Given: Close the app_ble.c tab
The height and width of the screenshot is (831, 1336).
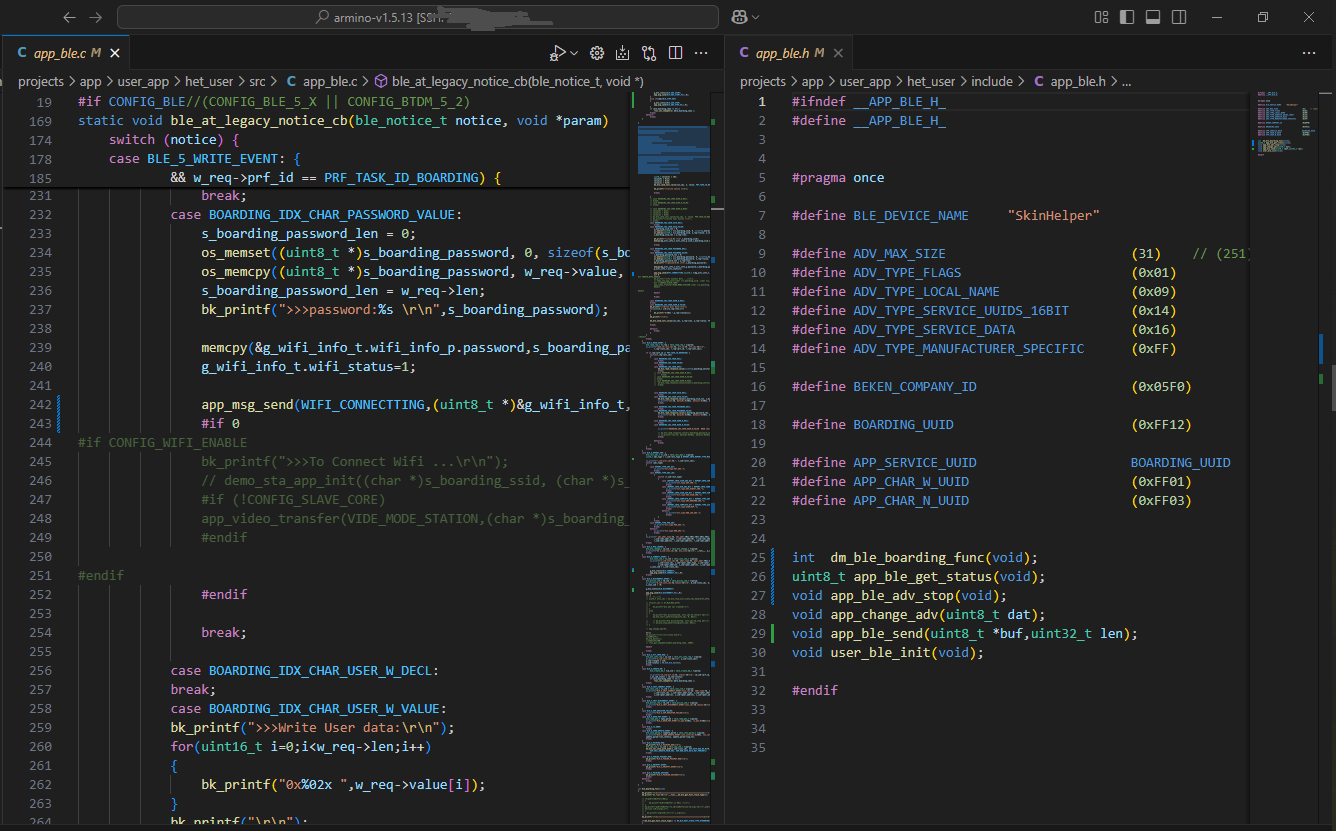Looking at the screenshot, I should pos(116,53).
